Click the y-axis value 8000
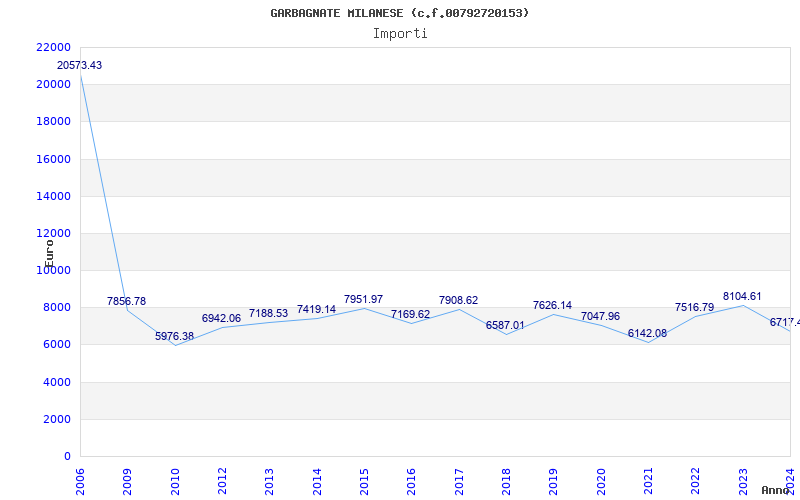Image resolution: width=800 pixels, height=500 pixels. coord(56,308)
